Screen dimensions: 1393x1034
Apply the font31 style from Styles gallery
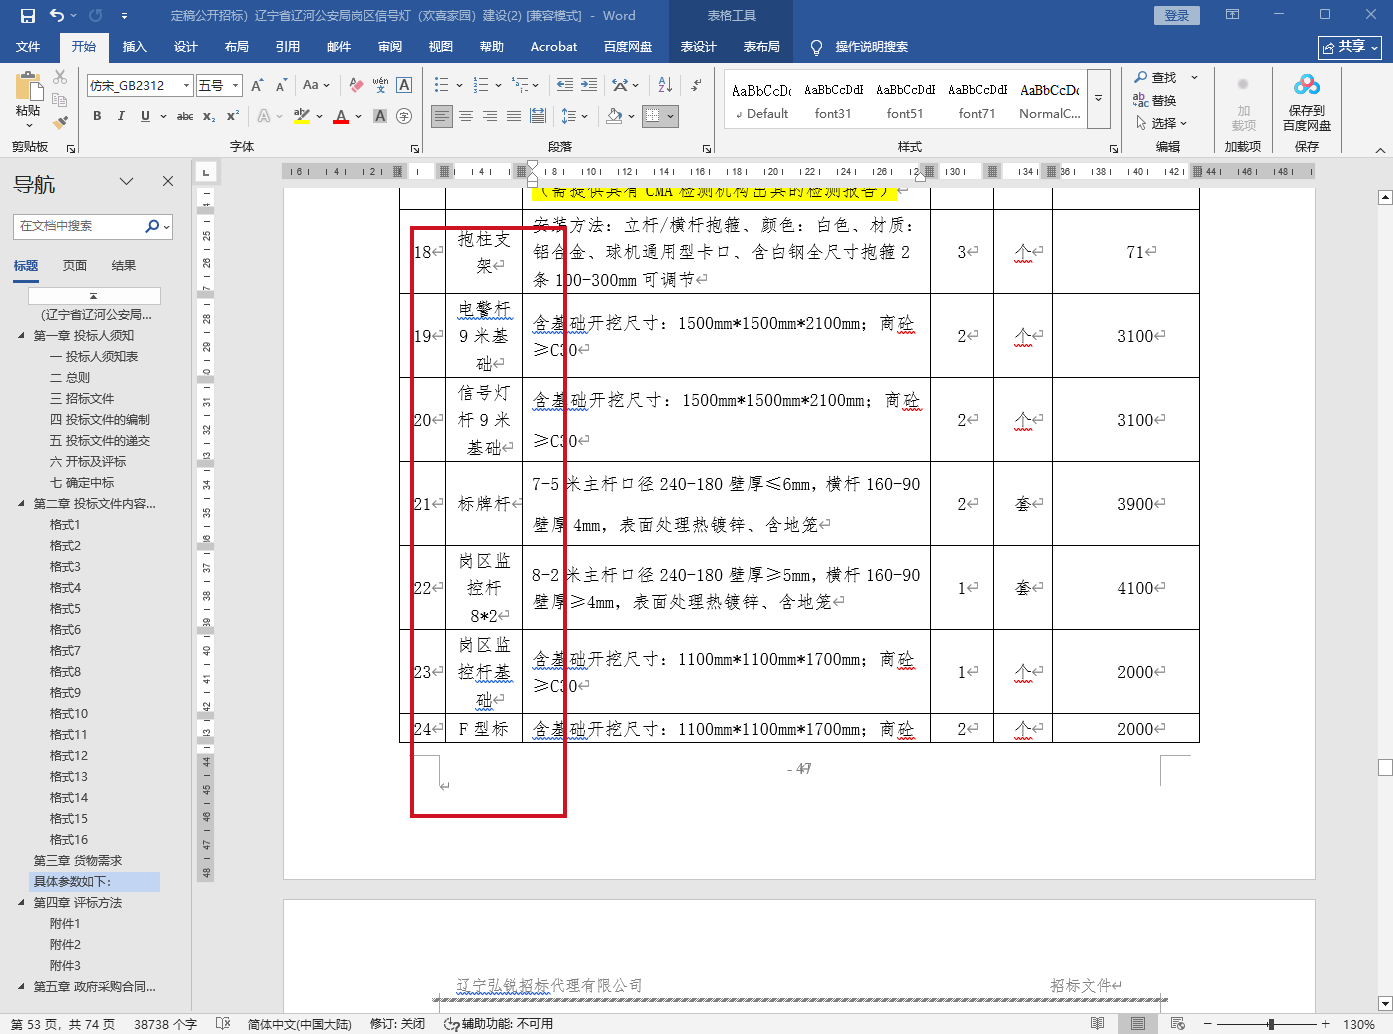pyautogui.click(x=833, y=100)
